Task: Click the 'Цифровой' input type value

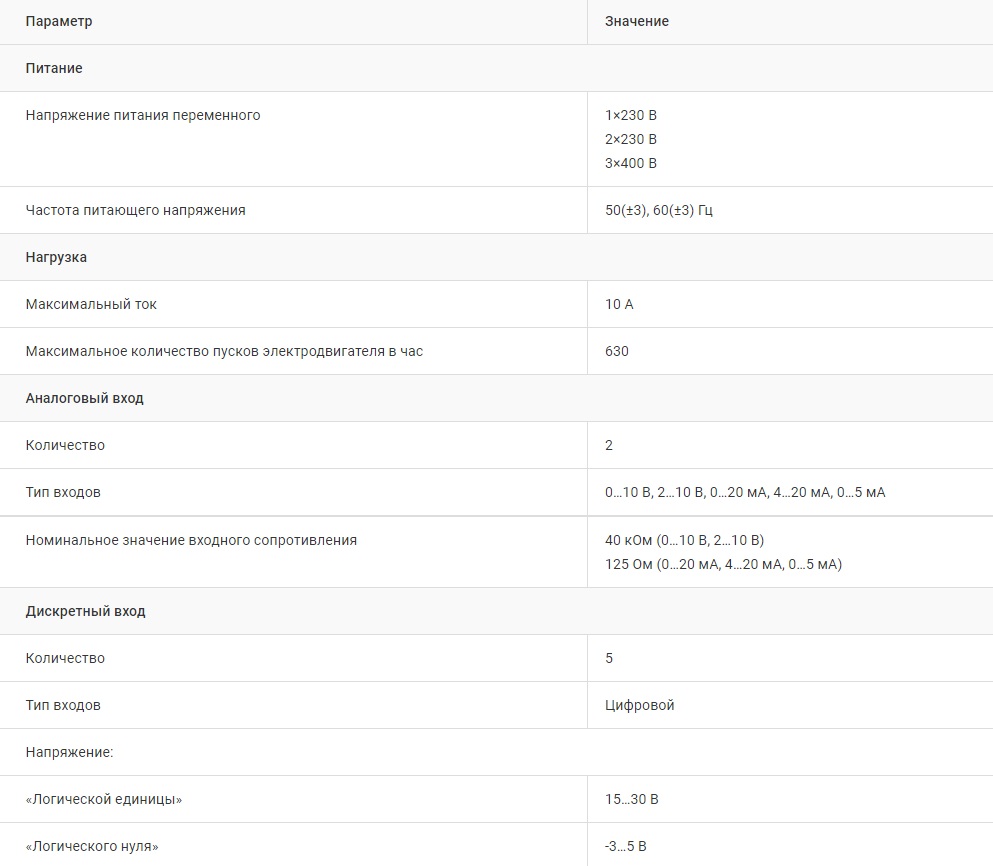Action: 640,705
